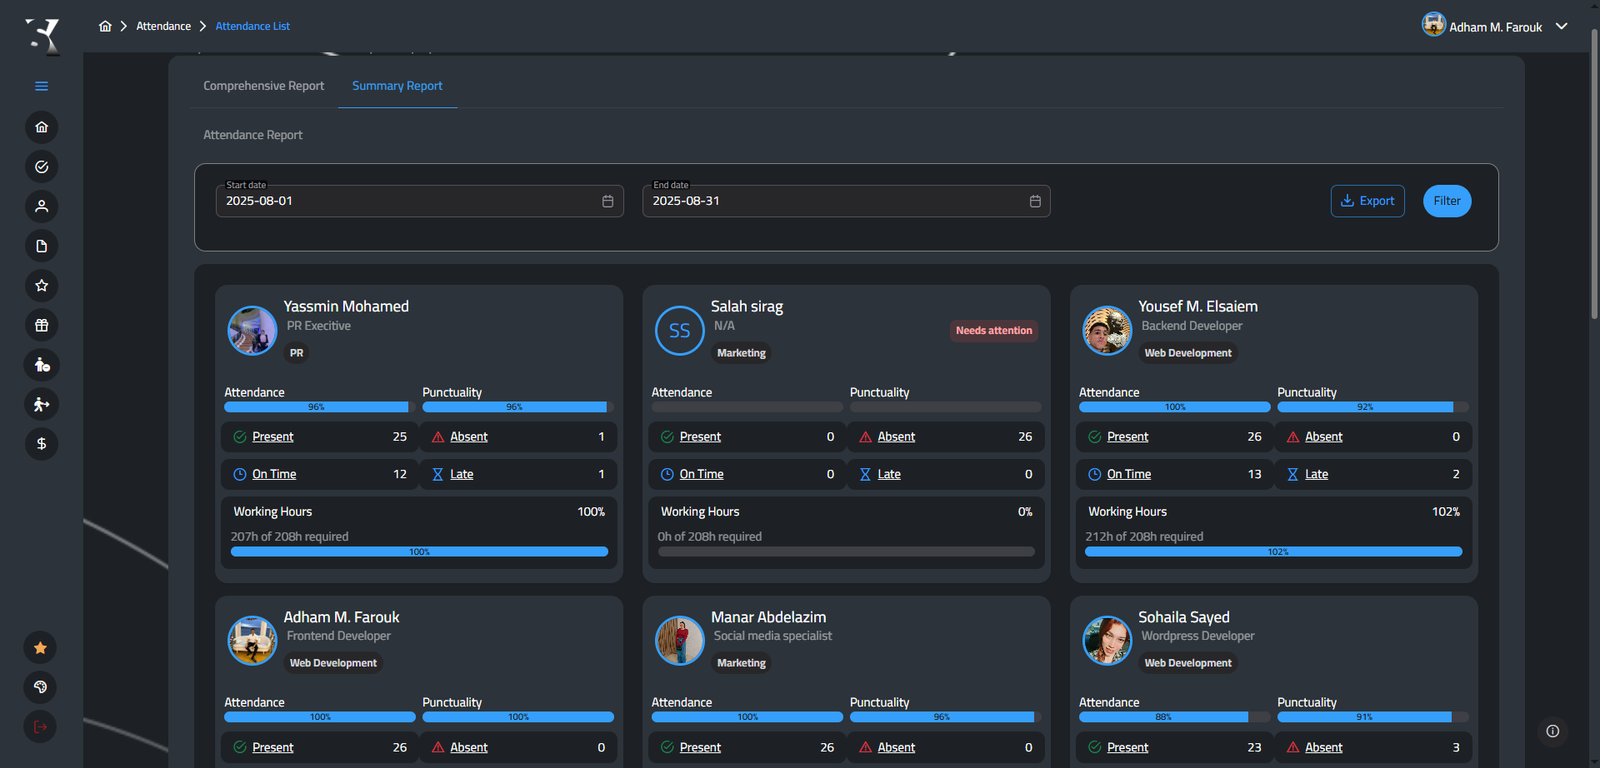The image size is (1600, 768).
Task: Switch to Comprehensive Report tab
Action: tap(264, 86)
